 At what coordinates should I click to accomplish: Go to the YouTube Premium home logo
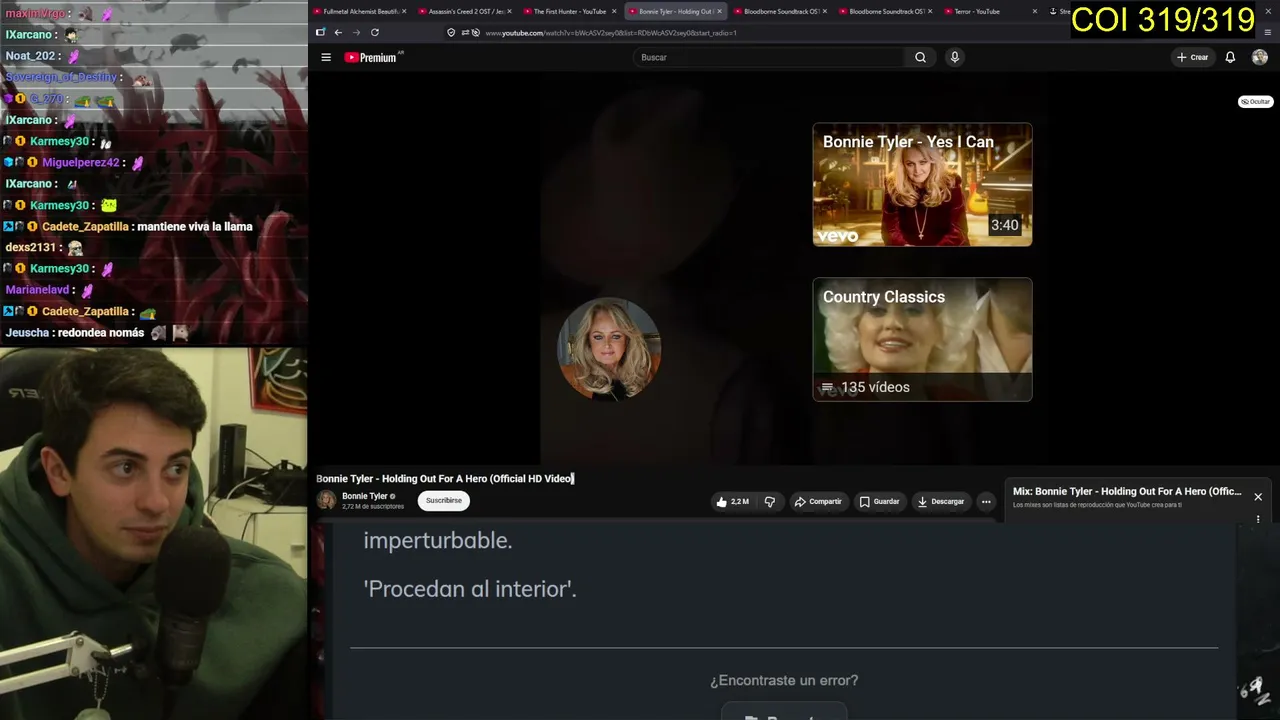[x=371, y=58]
